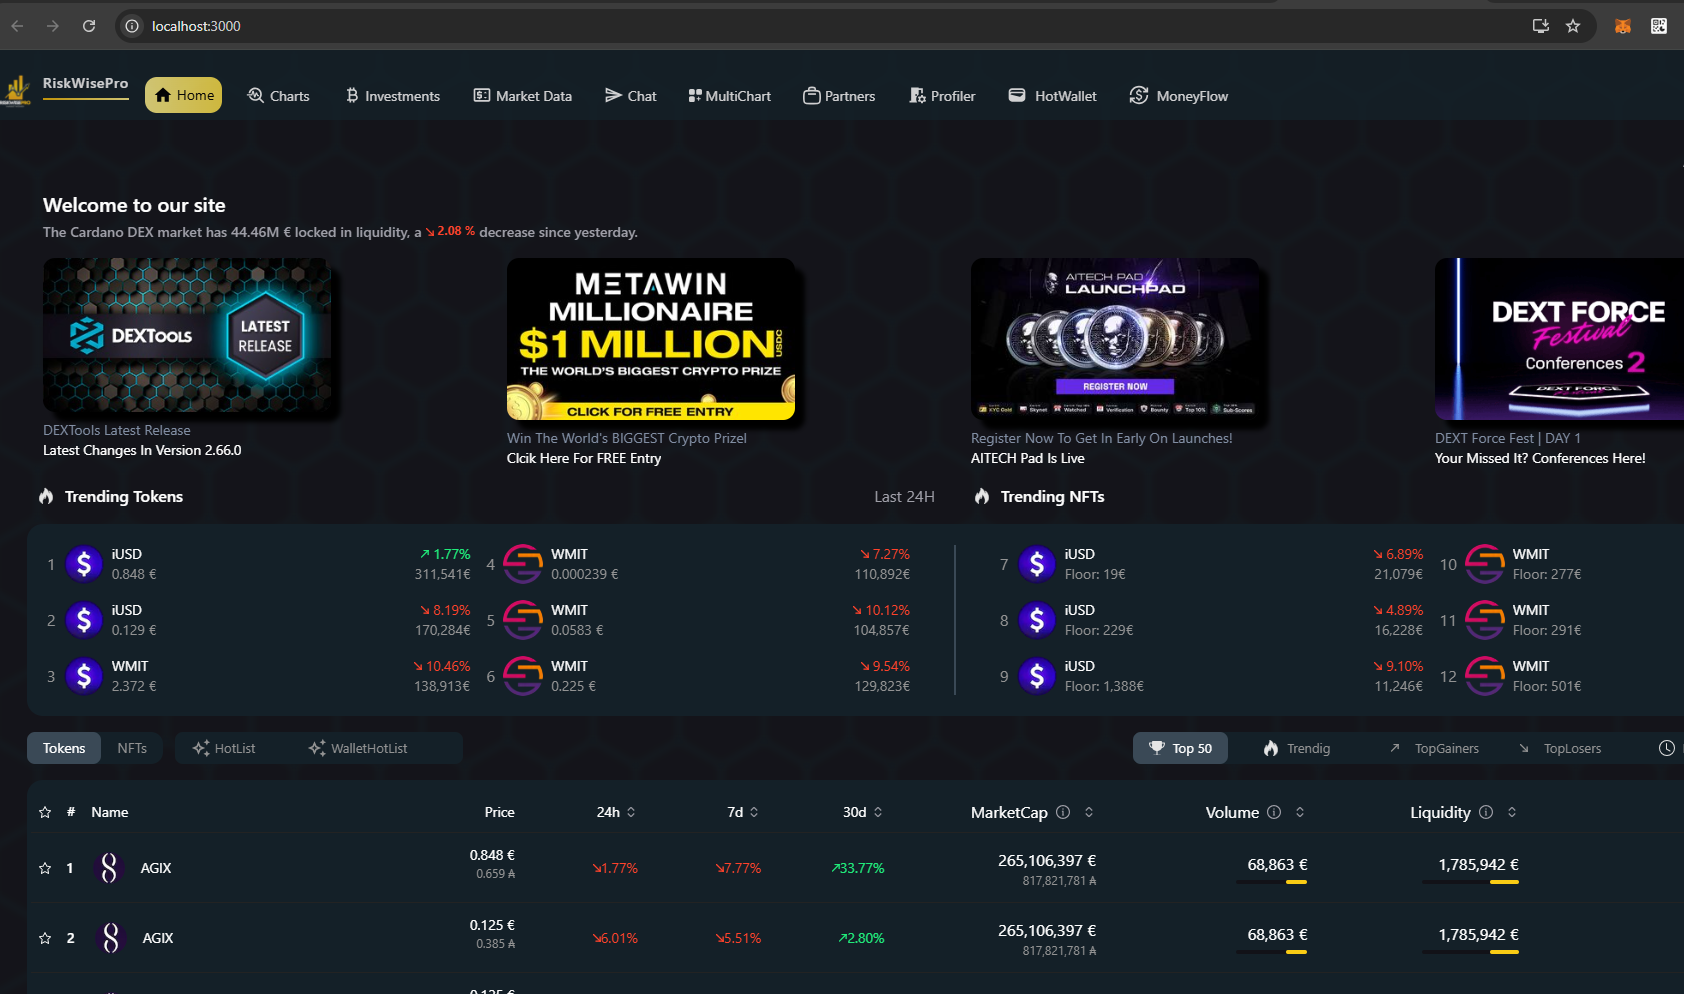Follow the 'AITECH Pad Is Live' link

(x=1028, y=458)
